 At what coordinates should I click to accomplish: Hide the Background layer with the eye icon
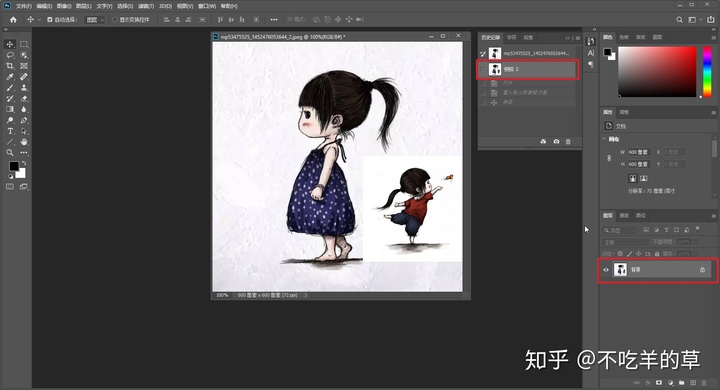(606, 270)
